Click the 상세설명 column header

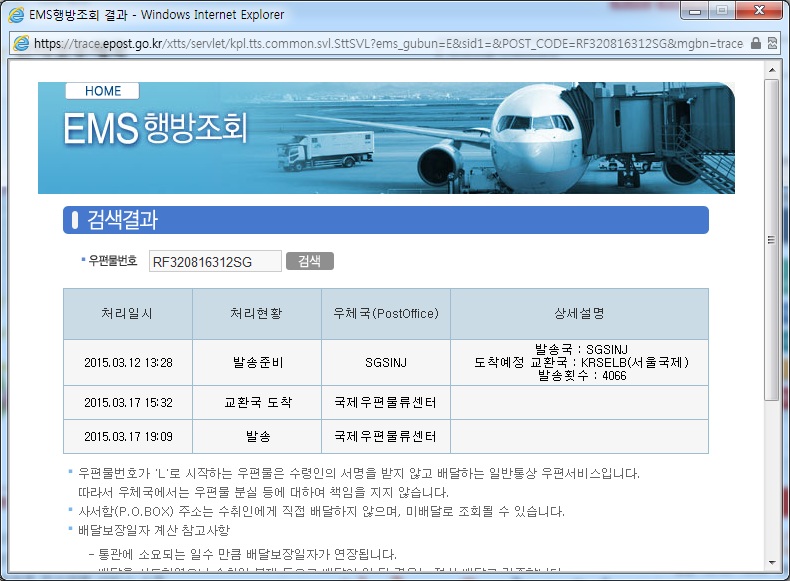(579, 313)
